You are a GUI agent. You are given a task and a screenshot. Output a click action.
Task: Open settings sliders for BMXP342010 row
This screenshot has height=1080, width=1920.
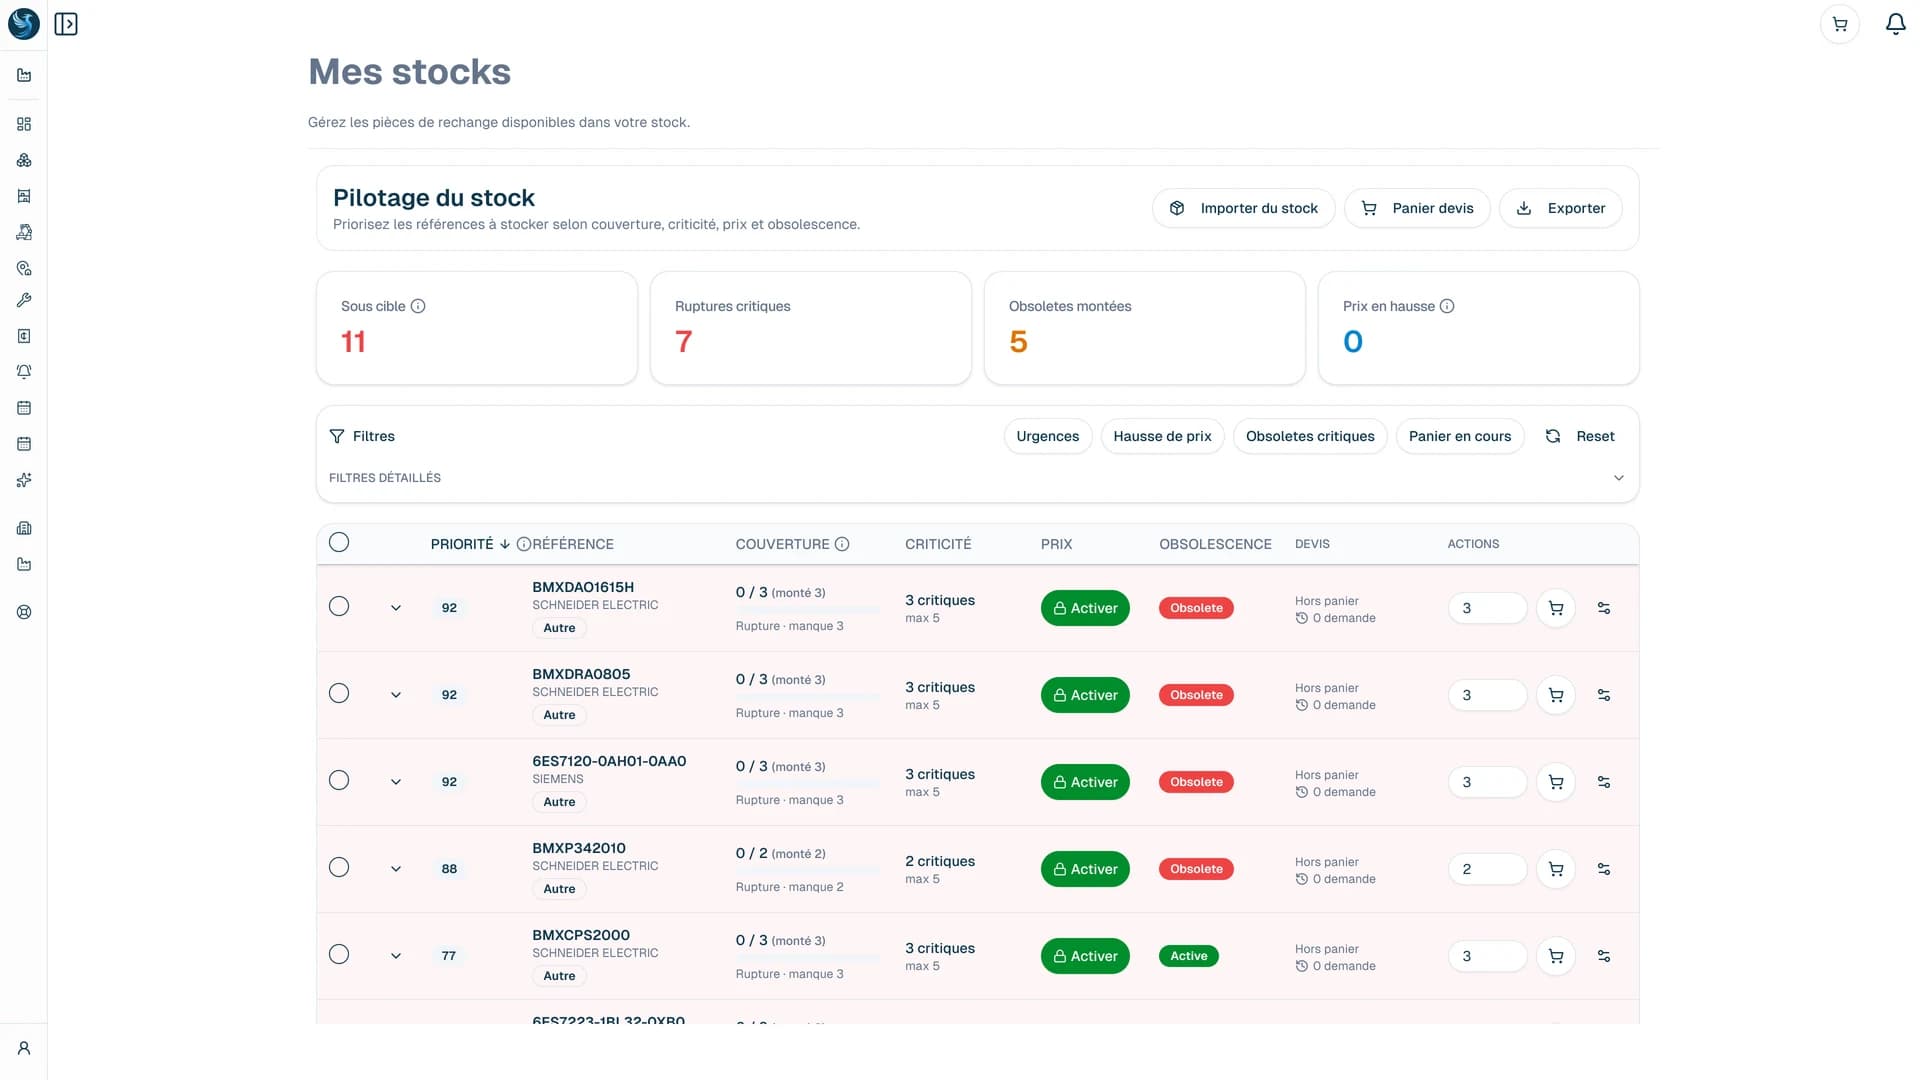1604,869
